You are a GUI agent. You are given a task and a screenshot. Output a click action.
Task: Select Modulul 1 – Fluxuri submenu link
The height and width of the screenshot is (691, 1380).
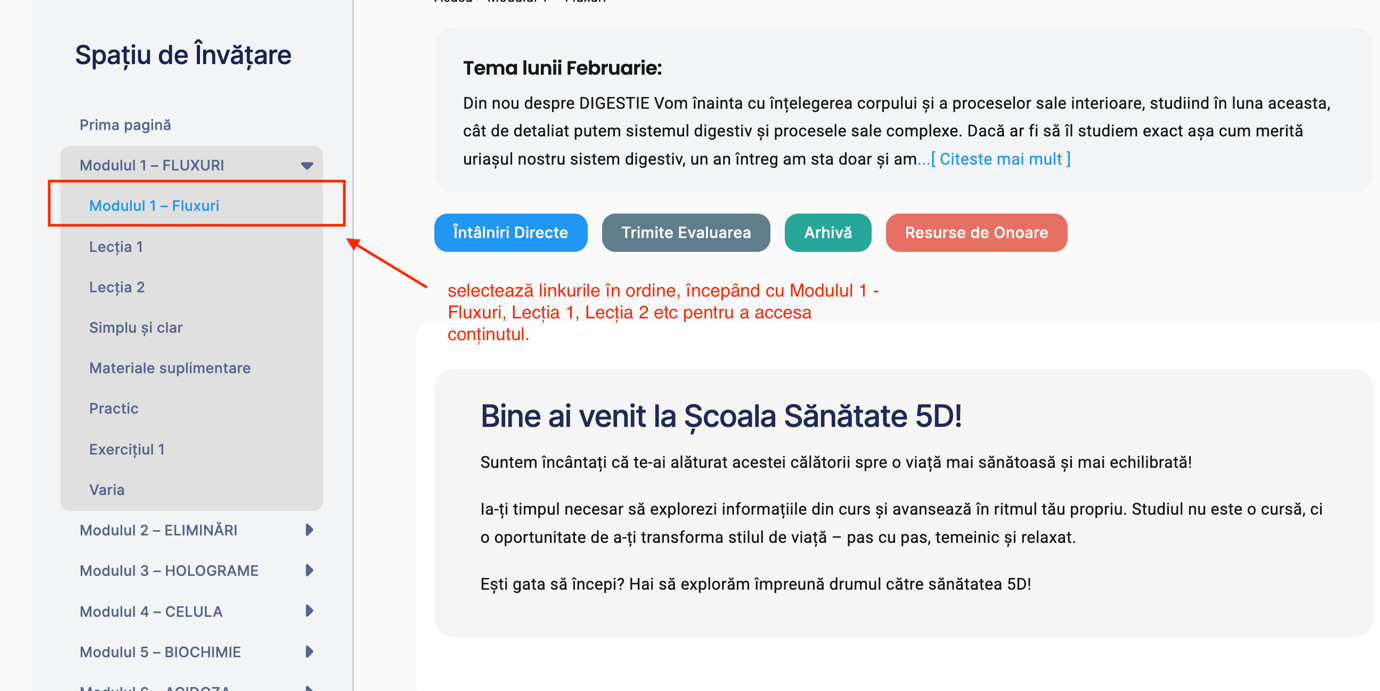(x=154, y=206)
